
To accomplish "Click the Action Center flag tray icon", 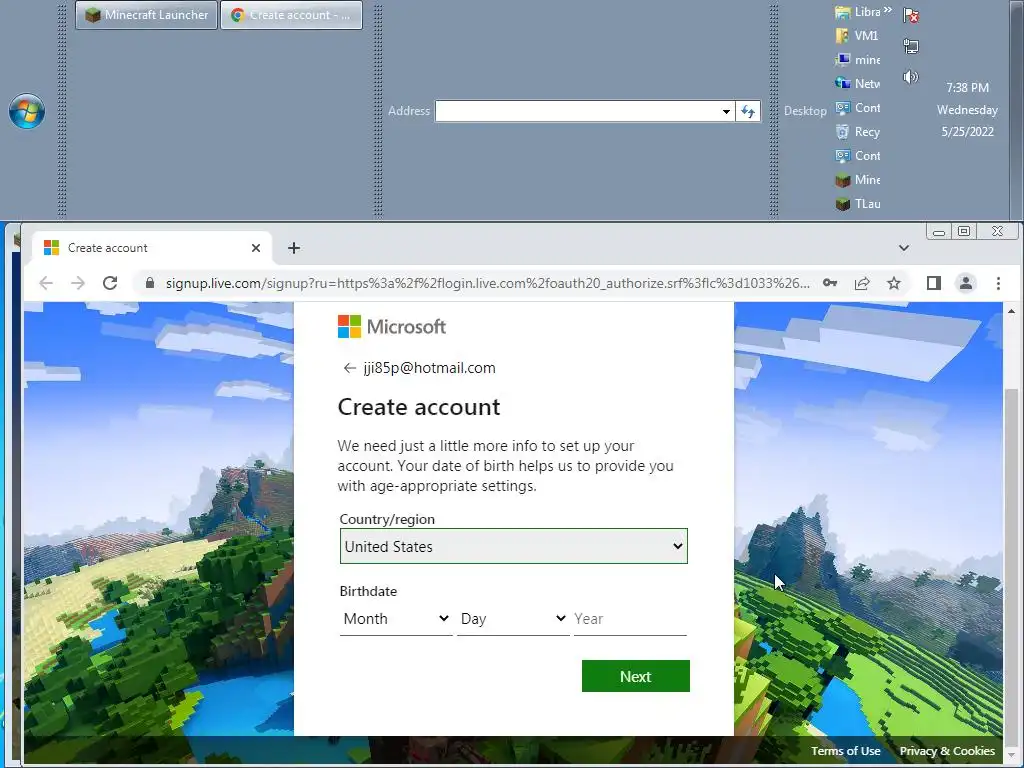I will [911, 15].
